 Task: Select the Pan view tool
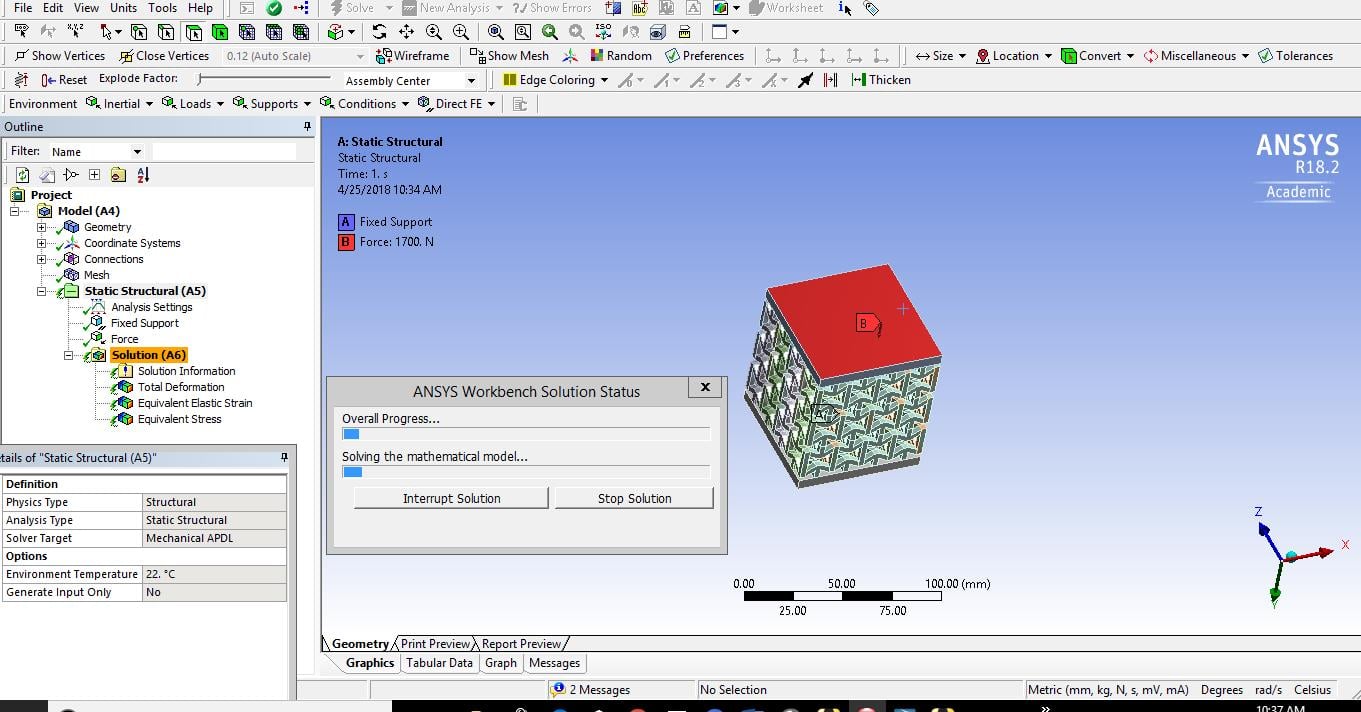(406, 32)
